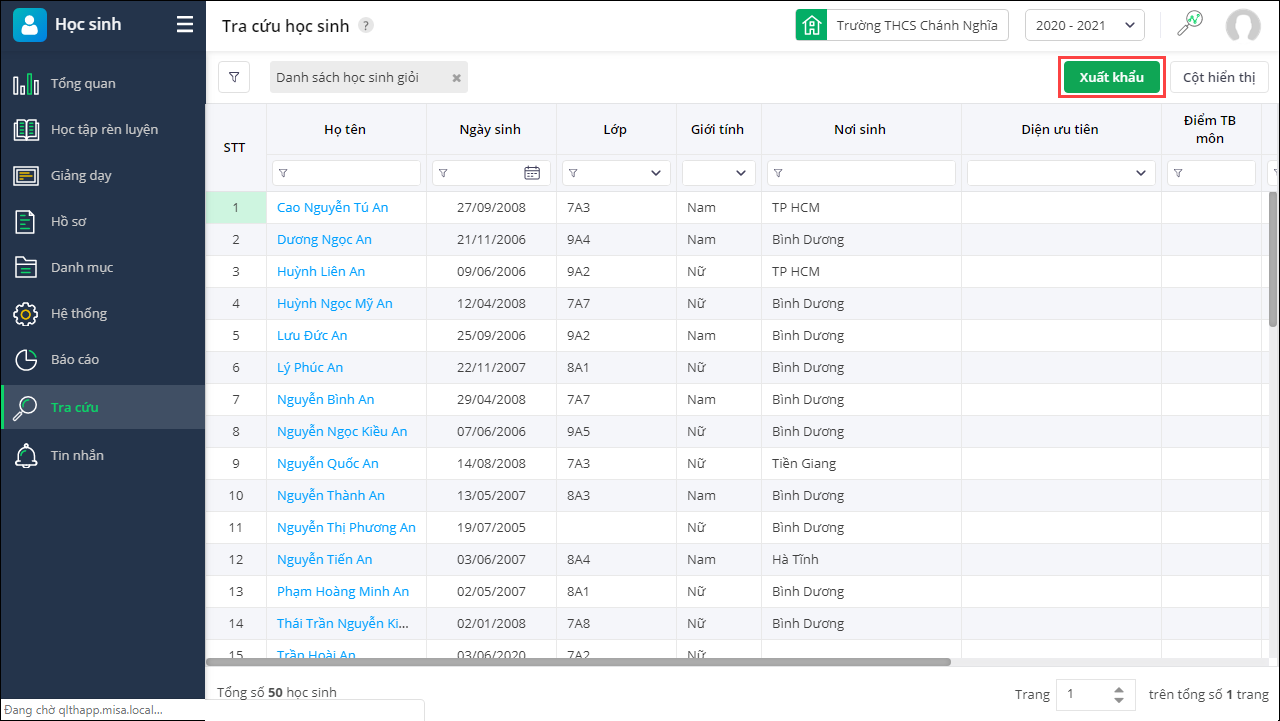The height and width of the screenshot is (721, 1280).
Task: Click the filter funnel icon button
Action: coord(234,77)
